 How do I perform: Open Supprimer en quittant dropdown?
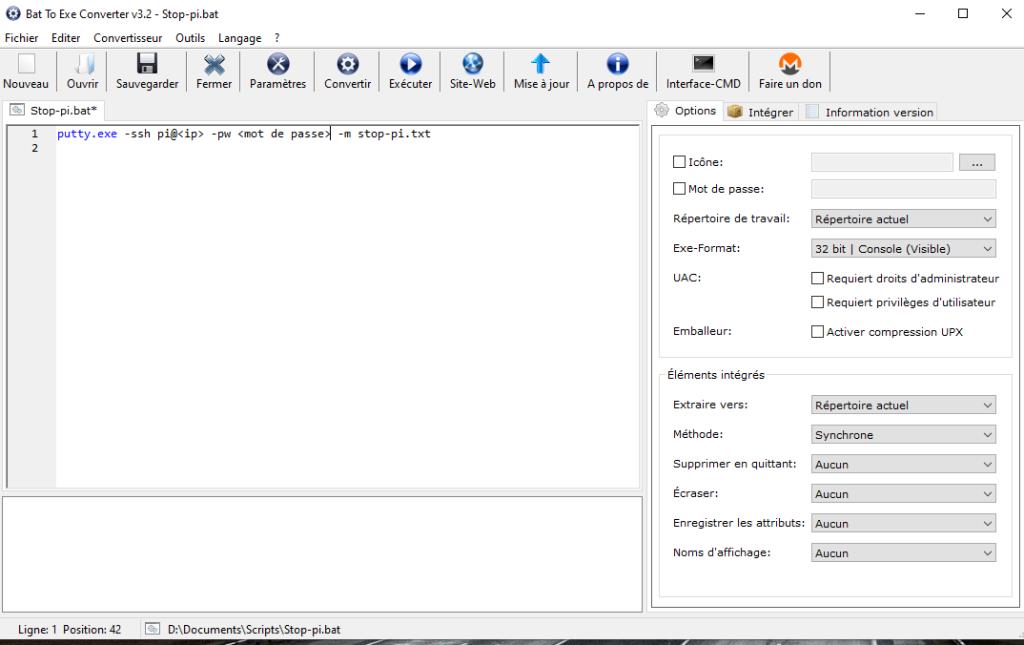tap(903, 464)
